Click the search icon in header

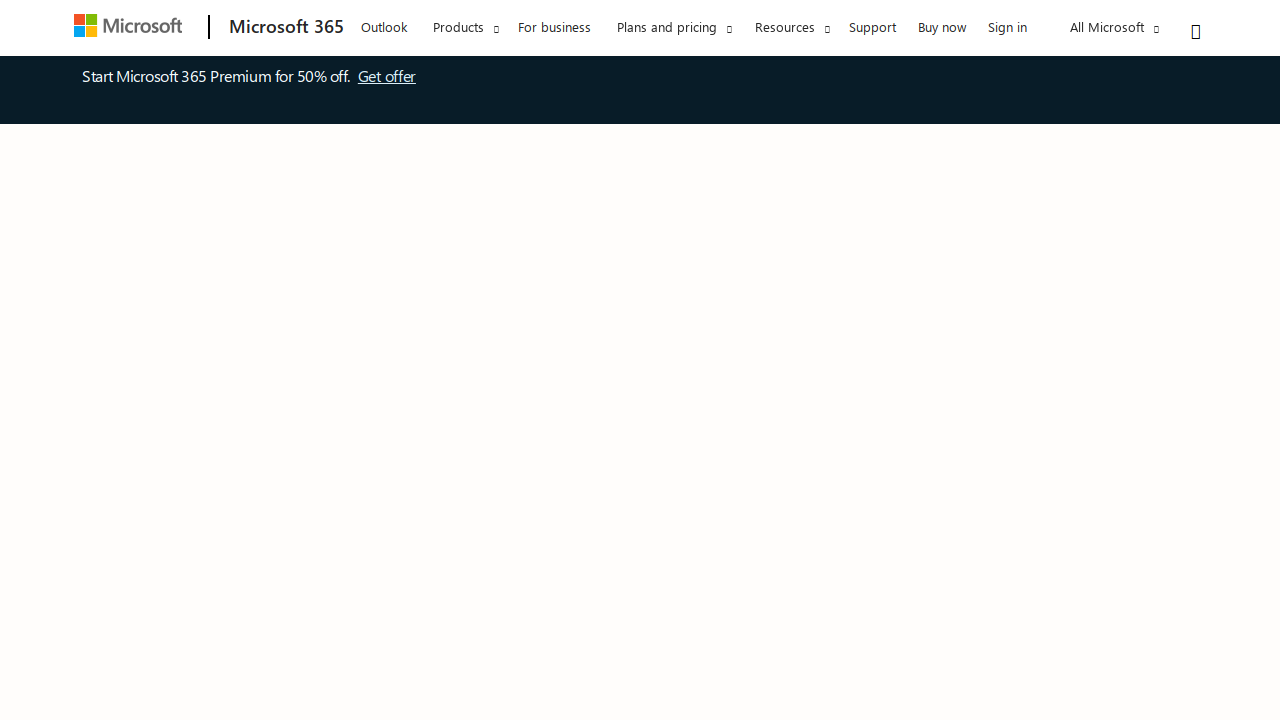(x=1195, y=32)
